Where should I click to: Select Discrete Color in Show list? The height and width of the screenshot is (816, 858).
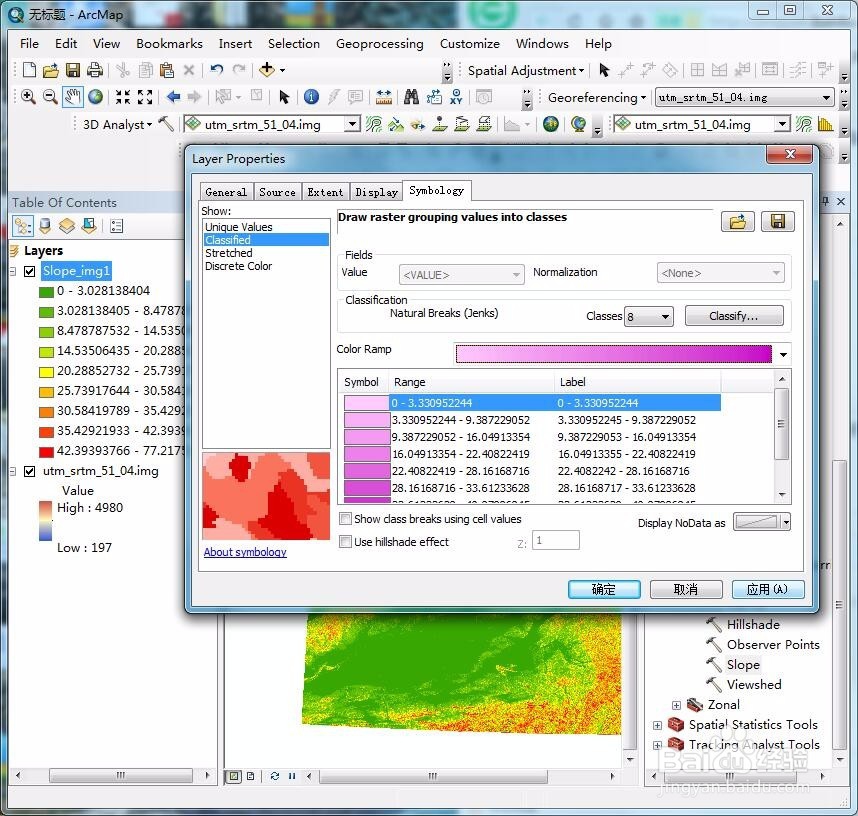point(238,266)
